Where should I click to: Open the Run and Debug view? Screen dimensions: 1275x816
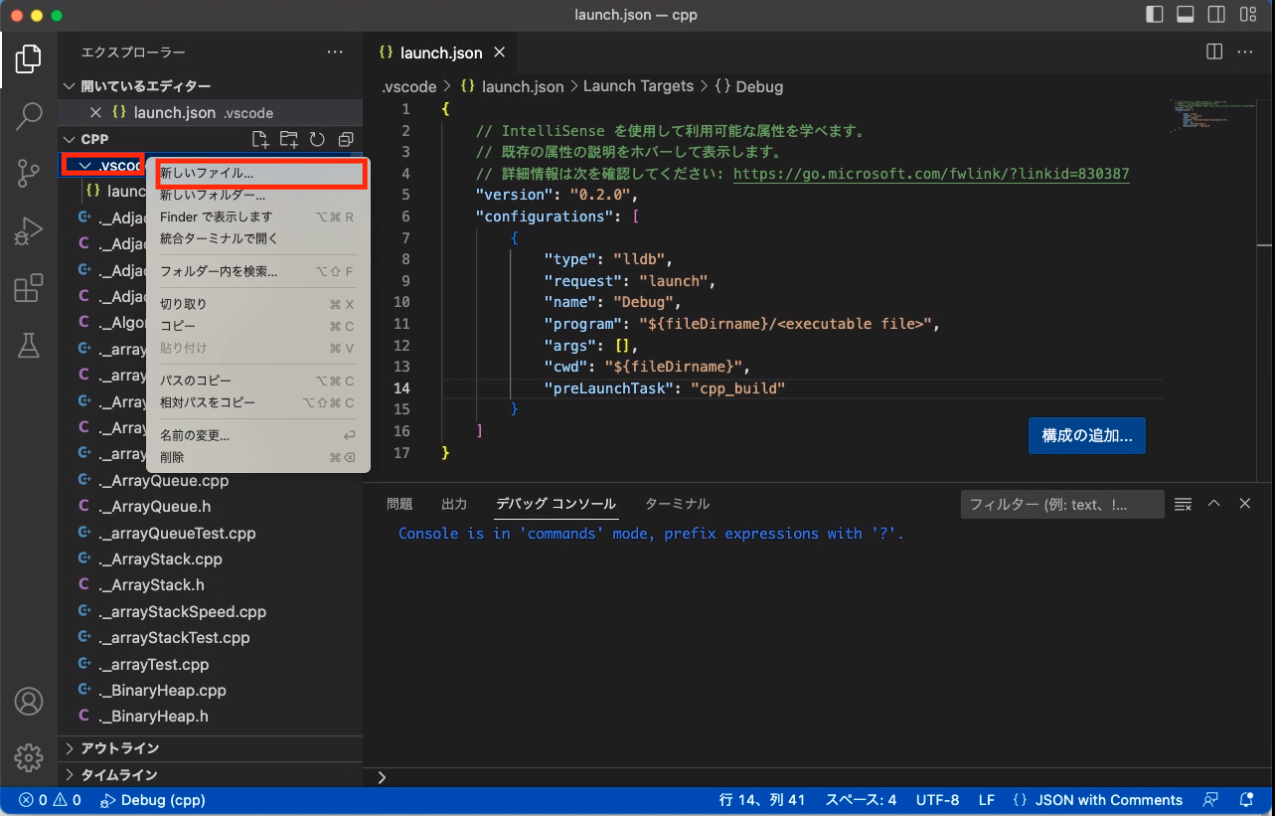click(x=28, y=232)
